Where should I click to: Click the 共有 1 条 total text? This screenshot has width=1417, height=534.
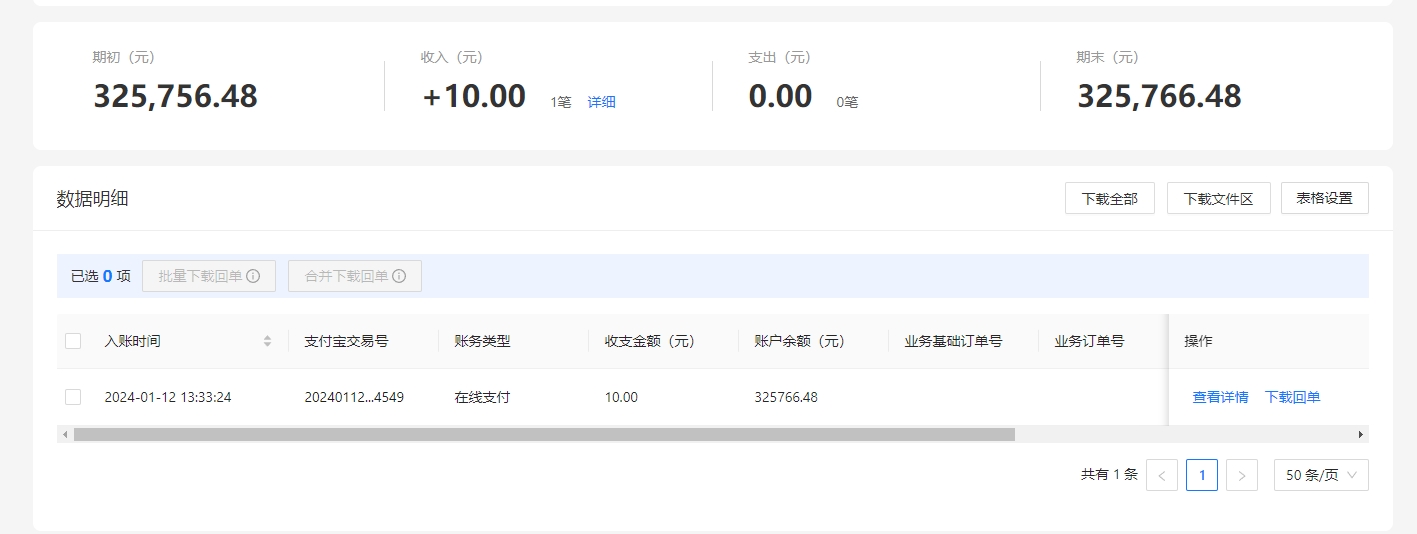pyautogui.click(x=1109, y=475)
